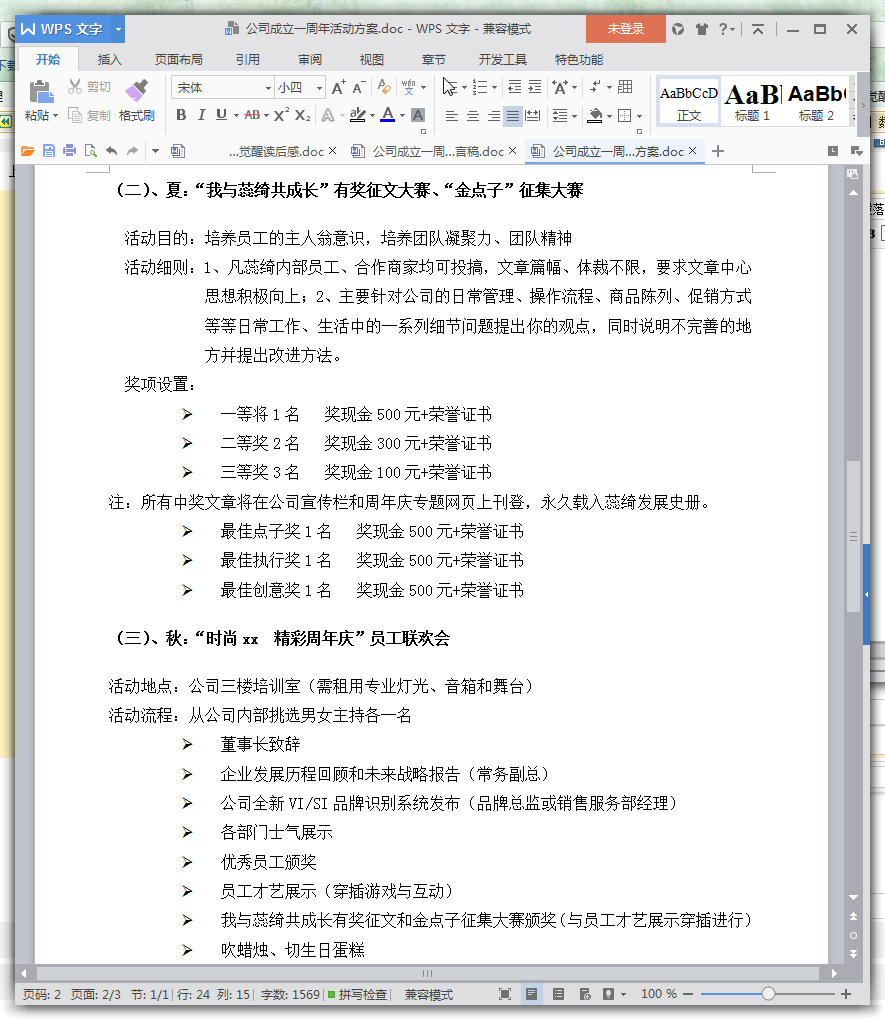Toggle page layout view in status bar
Image resolution: width=885 pixels, height=1020 pixels.
tap(532, 994)
